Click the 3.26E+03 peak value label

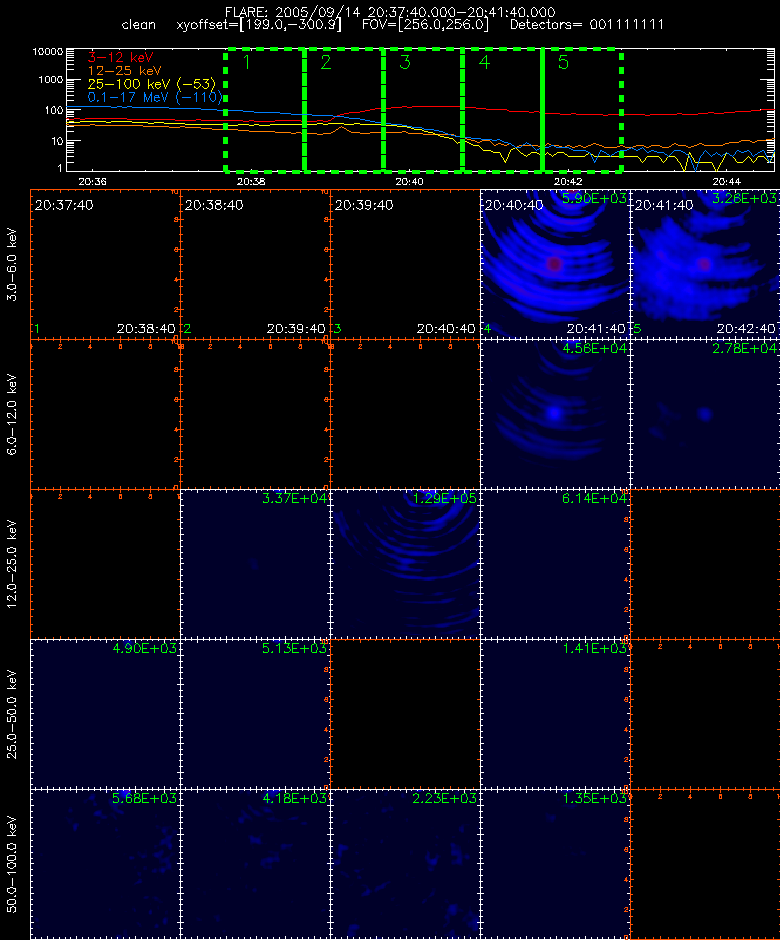click(x=745, y=198)
